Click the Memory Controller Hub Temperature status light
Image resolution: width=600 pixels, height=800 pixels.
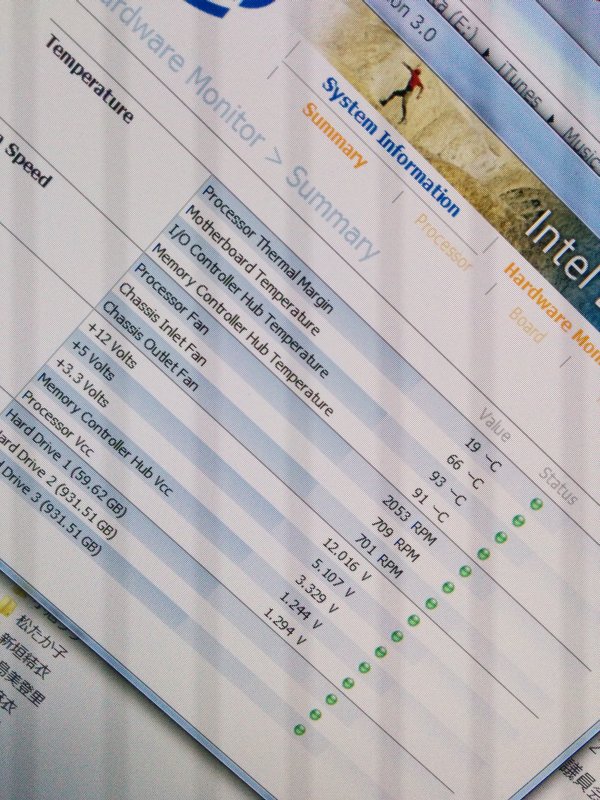click(484, 554)
